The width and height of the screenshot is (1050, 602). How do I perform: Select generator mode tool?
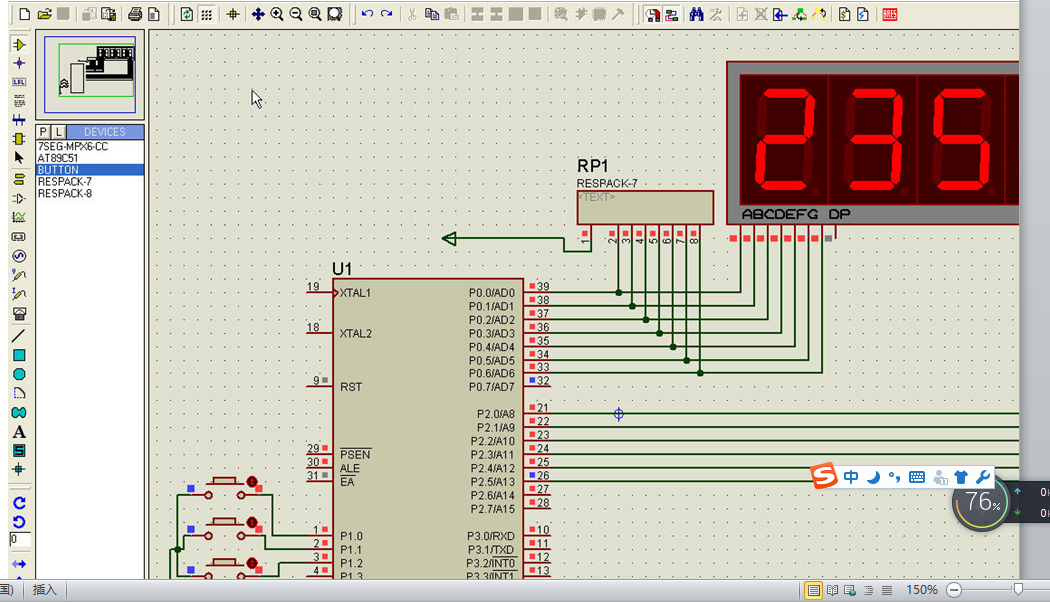click(x=19, y=256)
